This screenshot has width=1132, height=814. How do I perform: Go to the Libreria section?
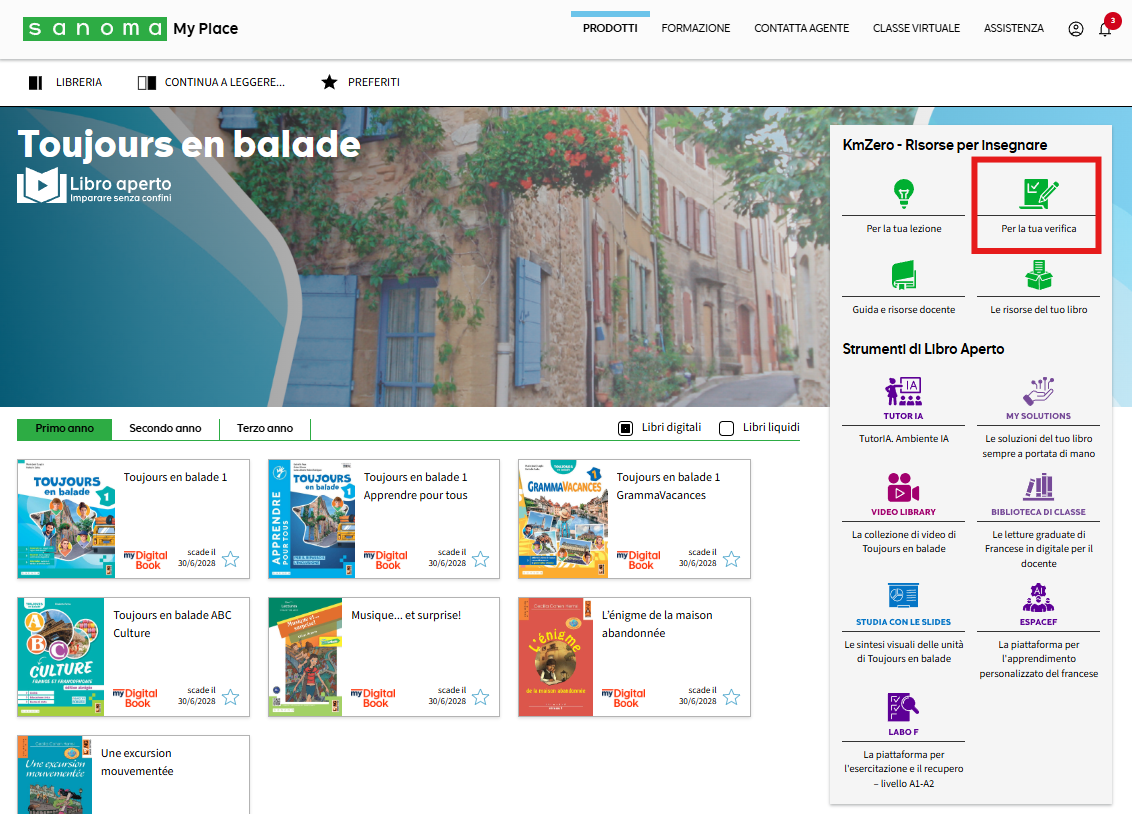79,82
